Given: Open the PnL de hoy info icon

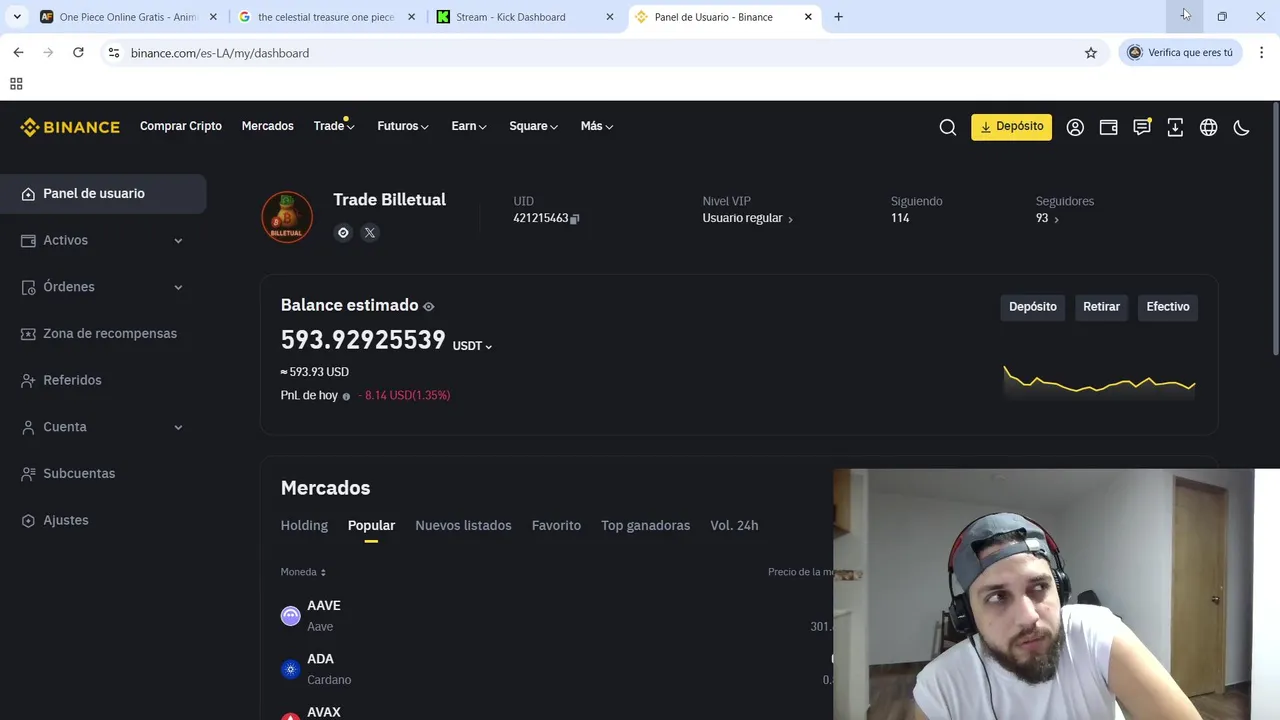Looking at the screenshot, I should coord(346,396).
